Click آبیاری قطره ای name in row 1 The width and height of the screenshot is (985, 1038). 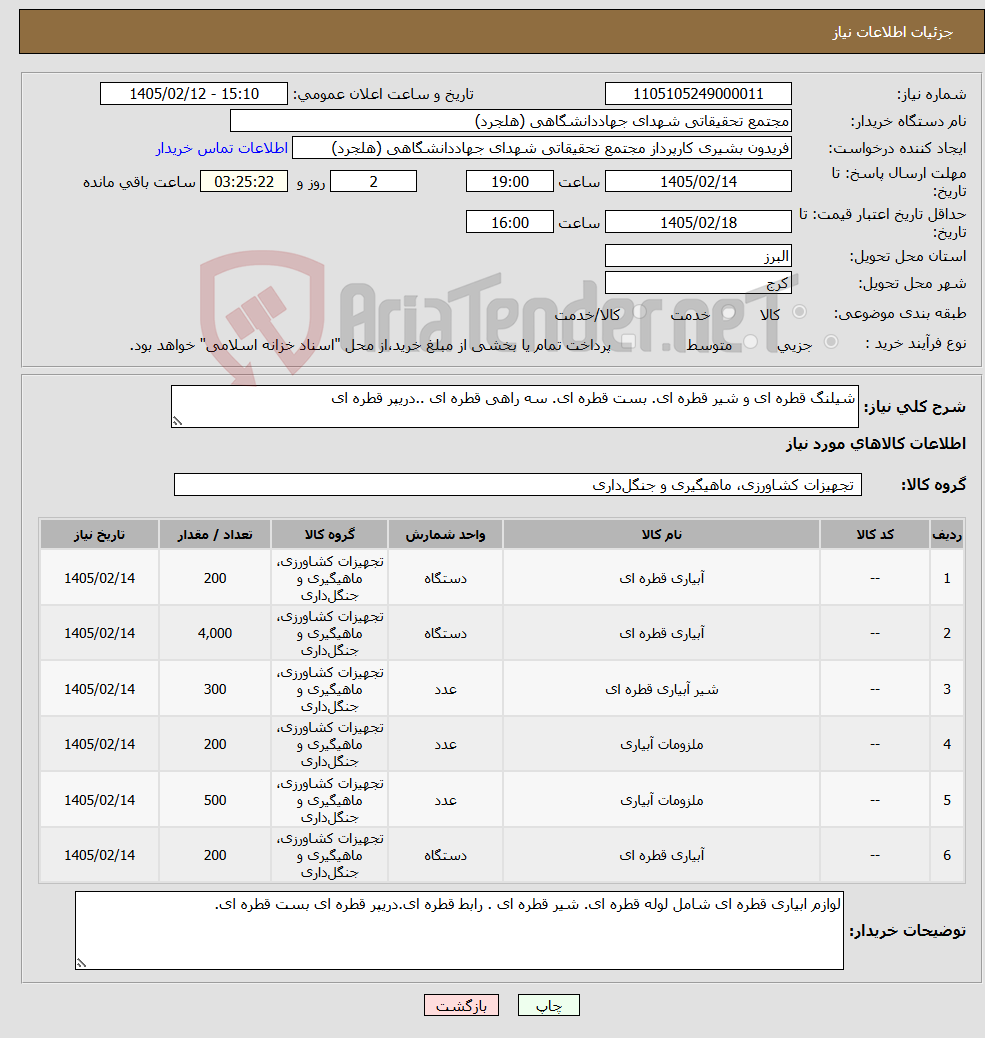pos(661,578)
